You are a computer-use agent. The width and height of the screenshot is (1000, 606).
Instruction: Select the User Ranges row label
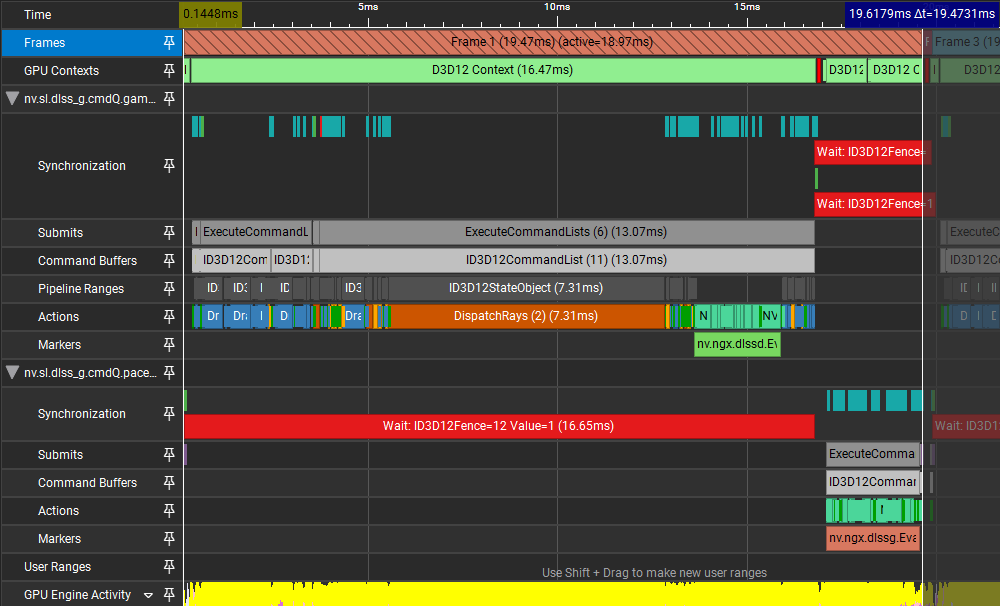[57, 567]
